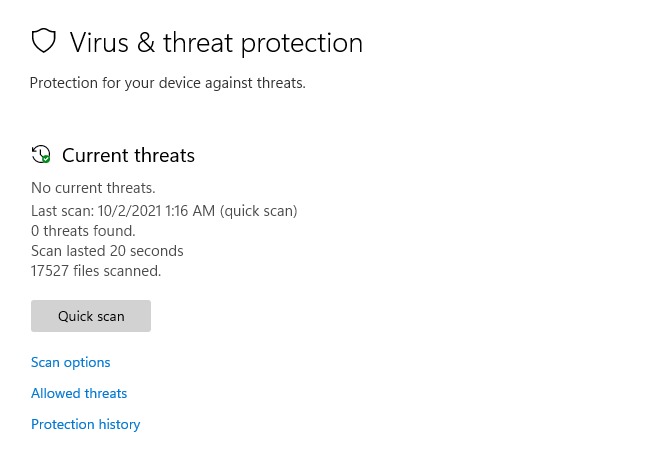The image size is (672, 452).
Task: Start a Quick scan
Action: [91, 316]
